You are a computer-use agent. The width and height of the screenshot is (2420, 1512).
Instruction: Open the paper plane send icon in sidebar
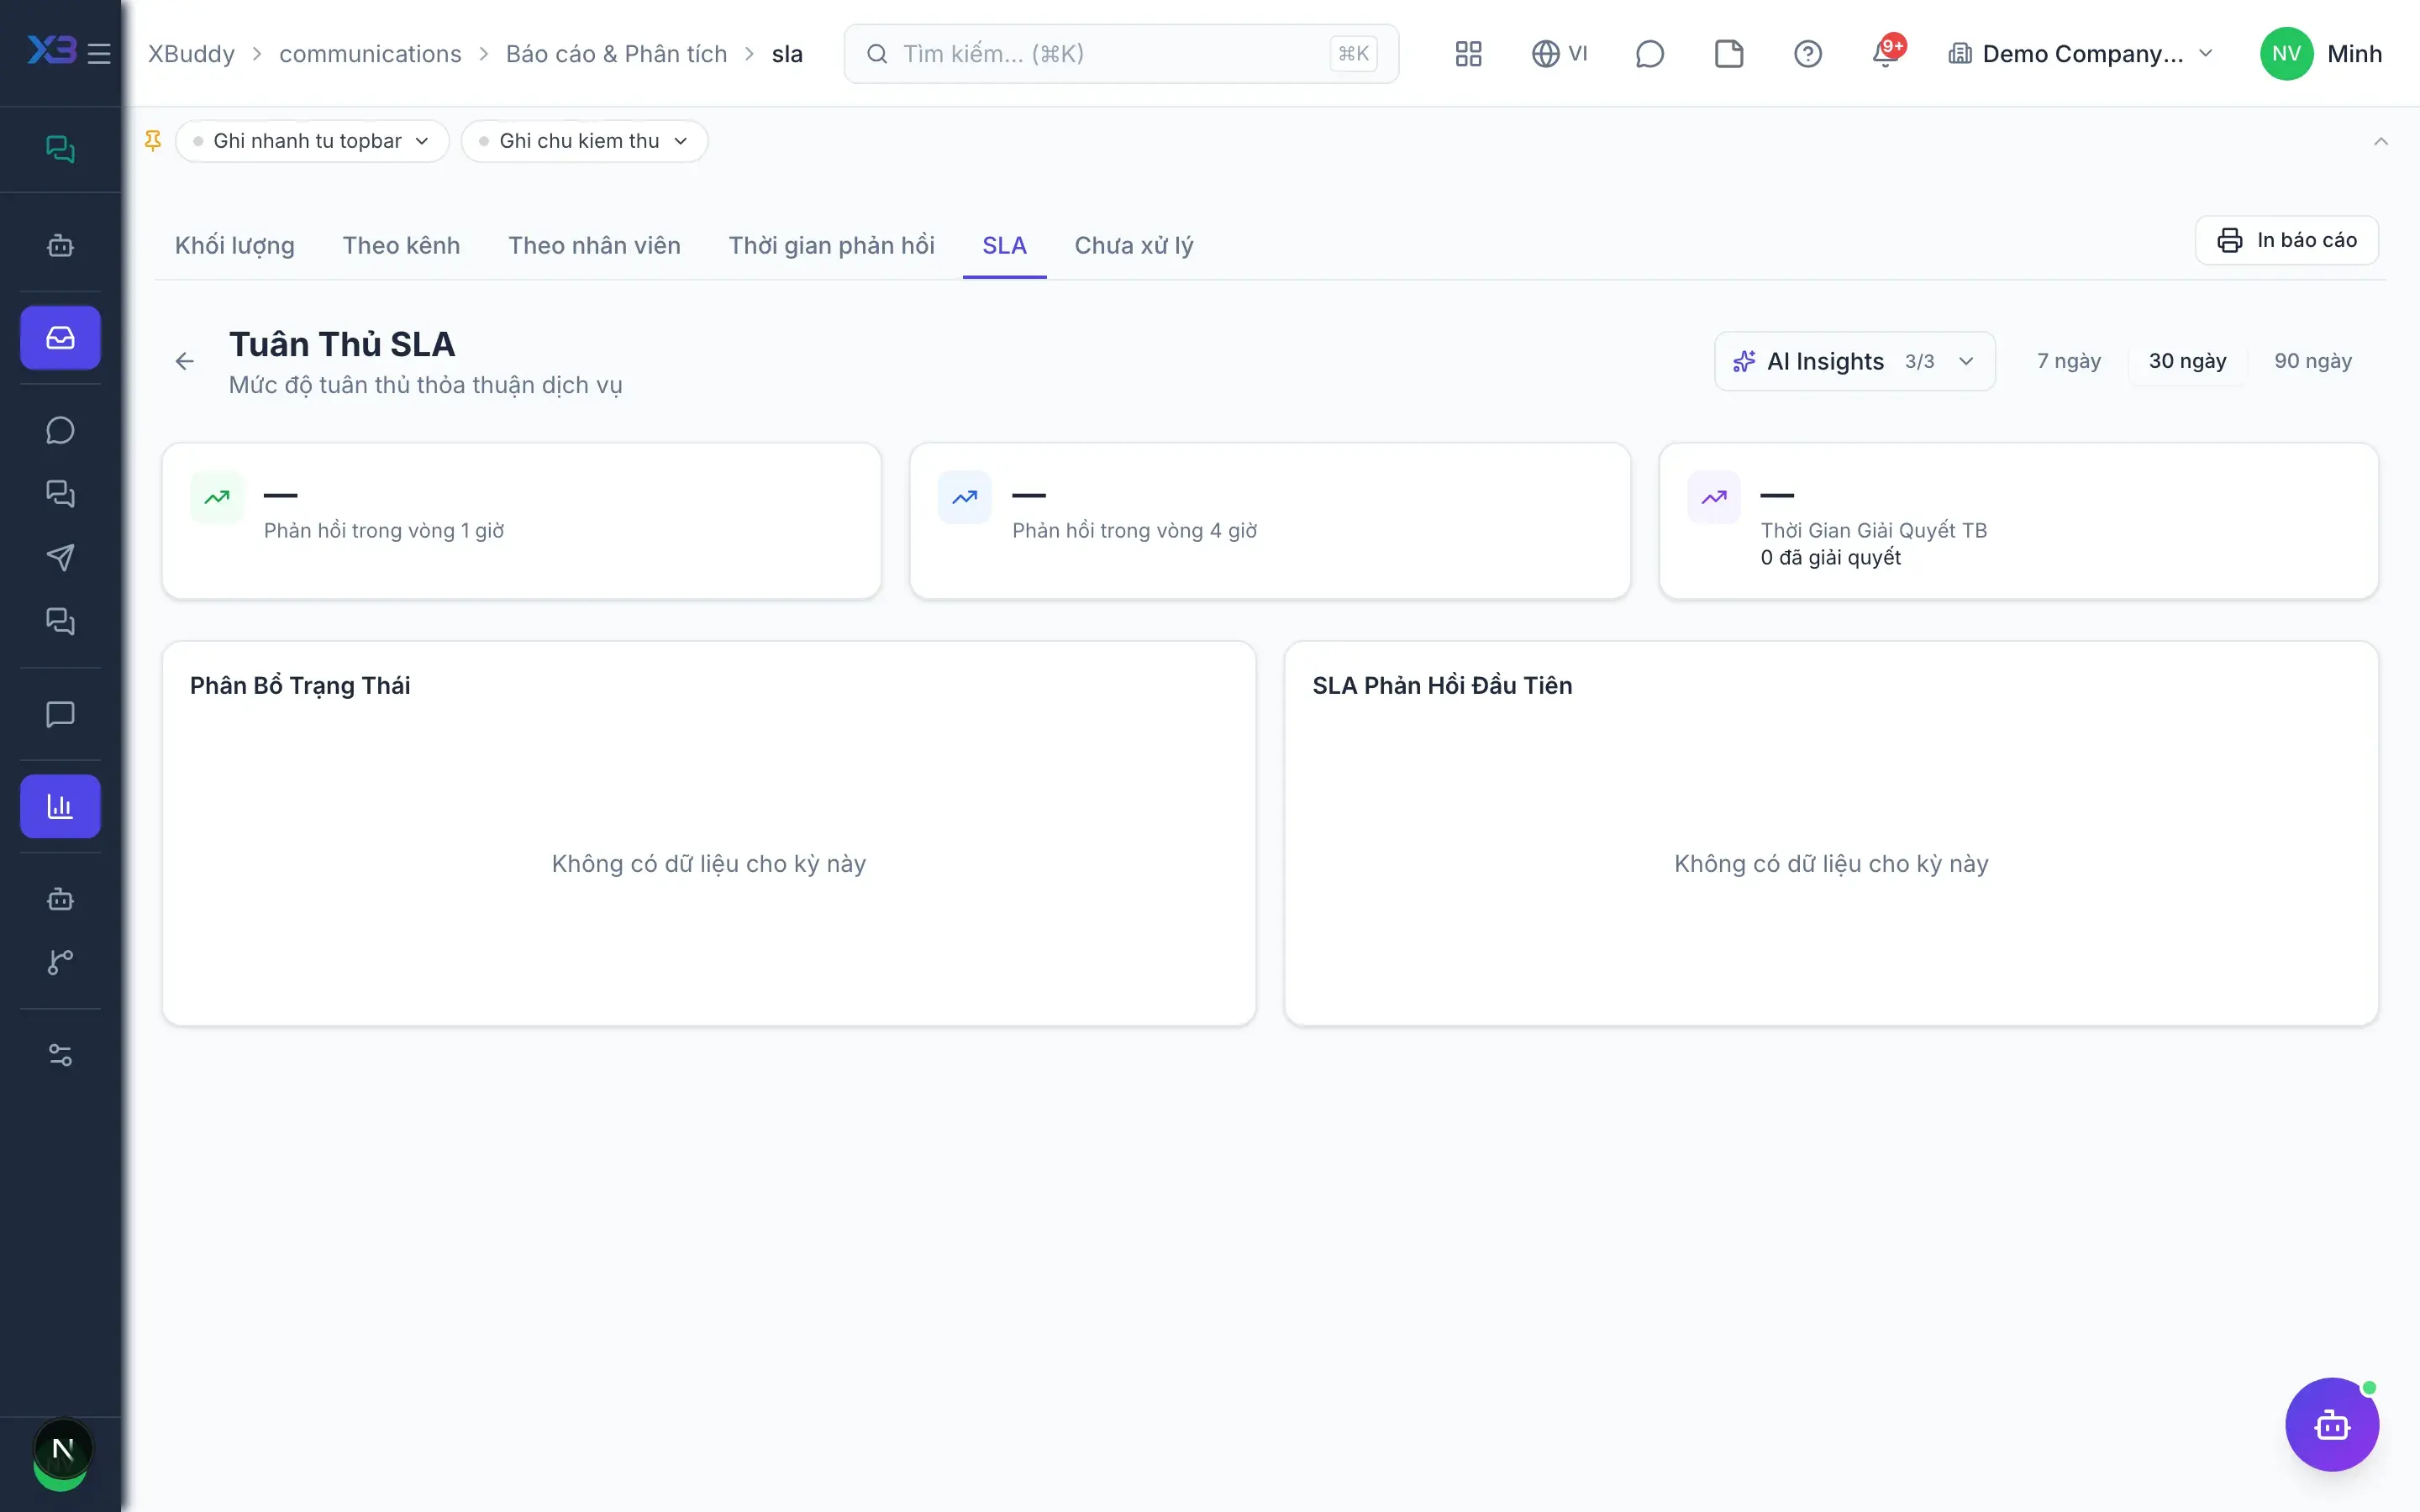[x=60, y=558]
